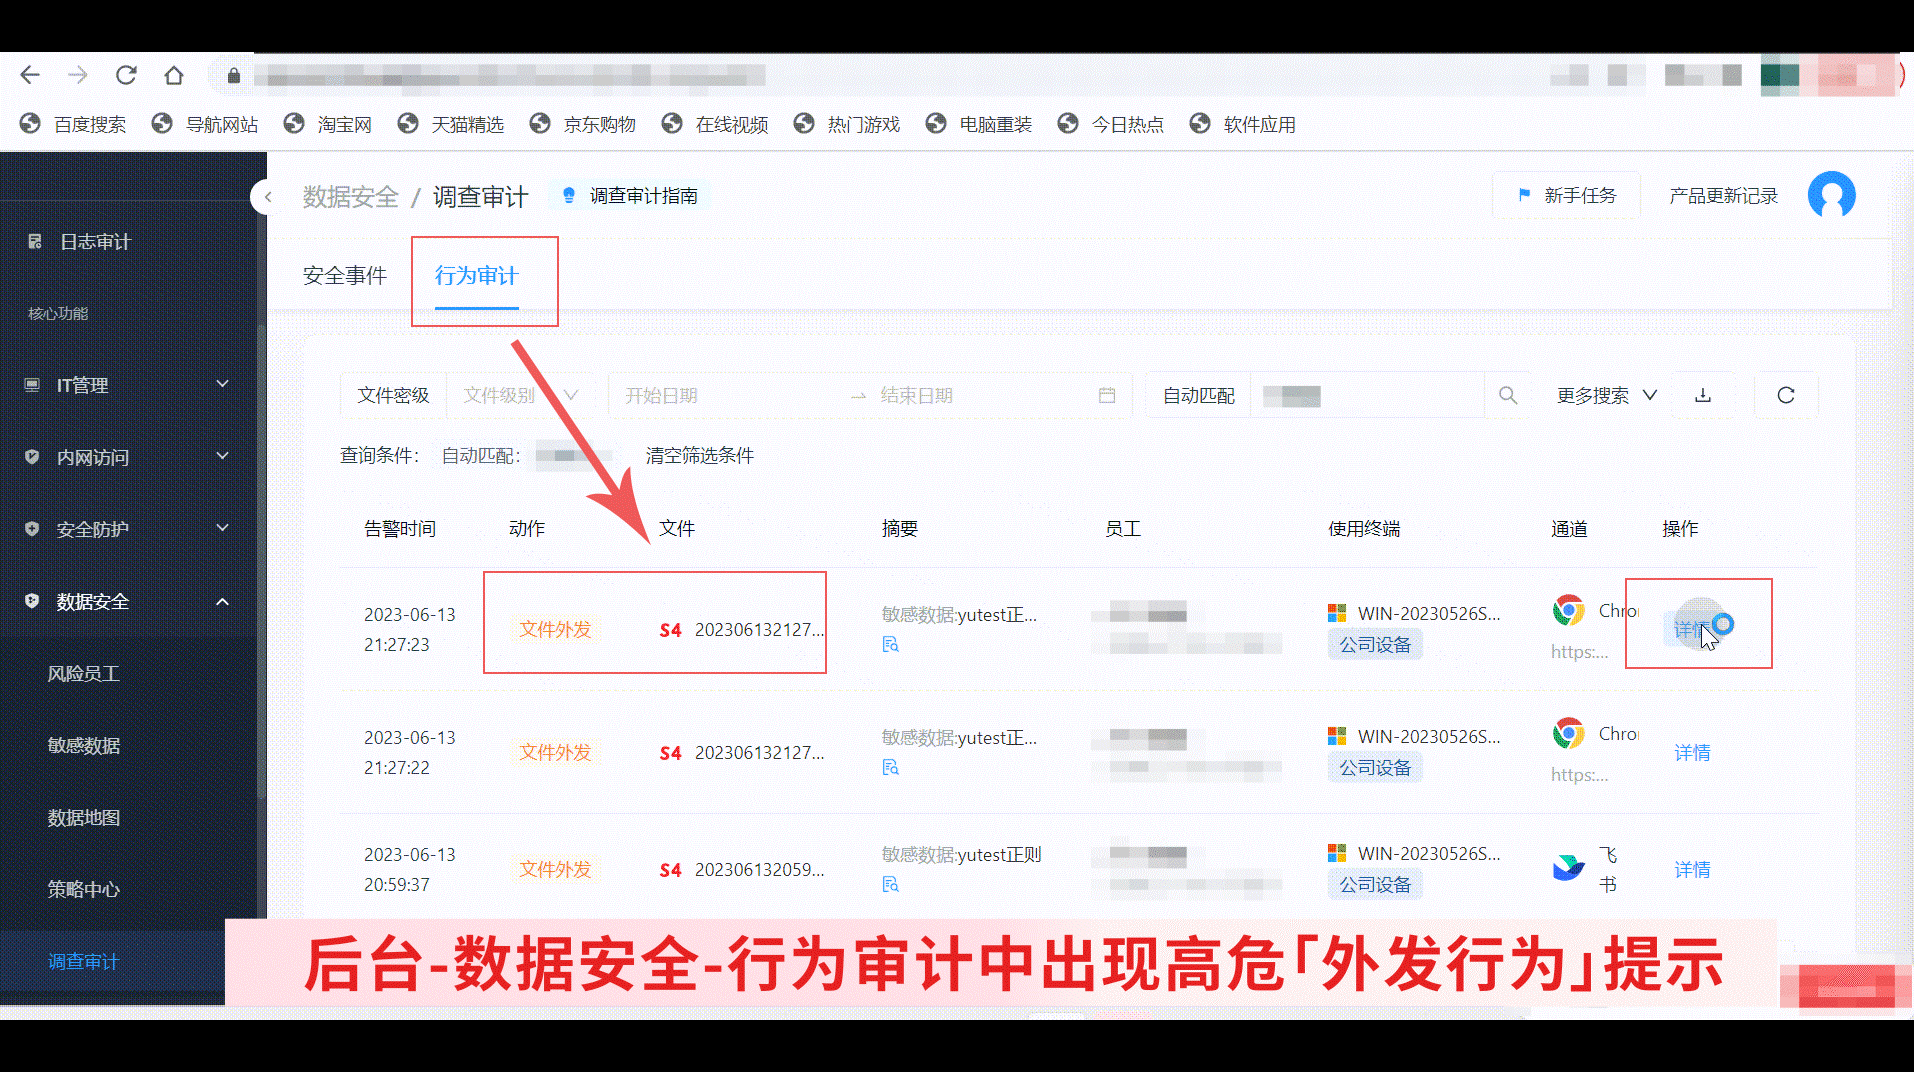Open 详情 for the 21:27:23 row
Screen dimensions: 1914x1072
(1692, 629)
